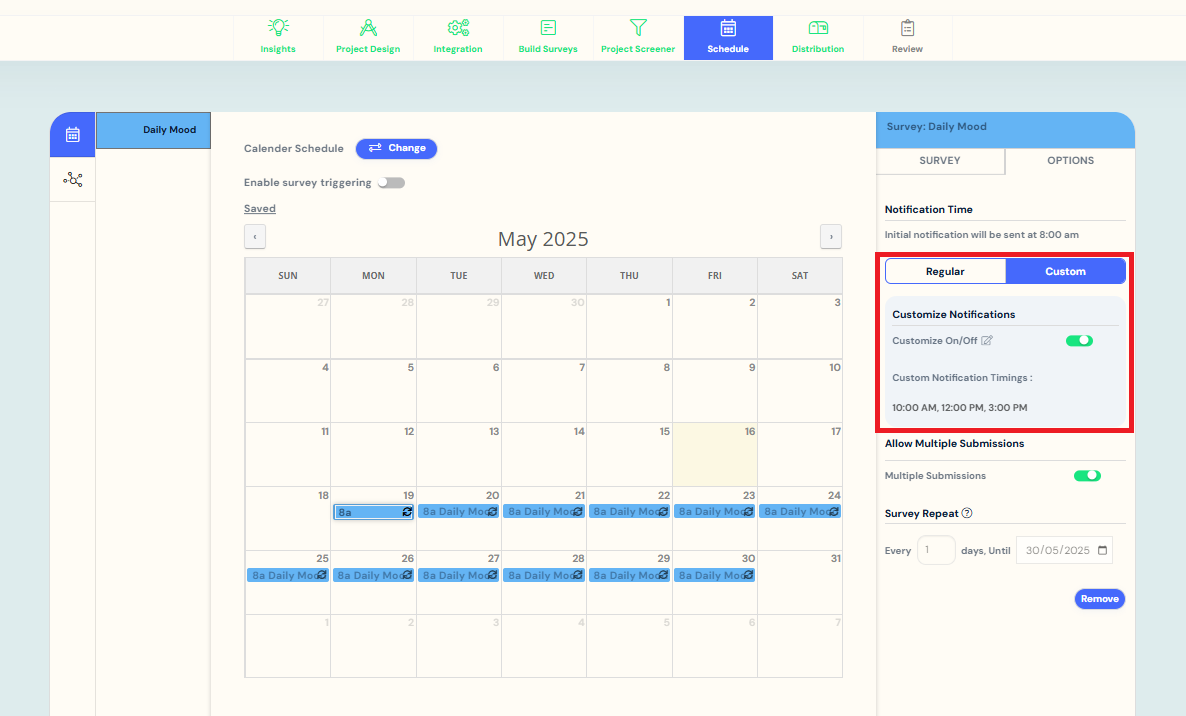1186x716 pixels.
Task: Go to the previous month arrow
Action: pos(255,237)
